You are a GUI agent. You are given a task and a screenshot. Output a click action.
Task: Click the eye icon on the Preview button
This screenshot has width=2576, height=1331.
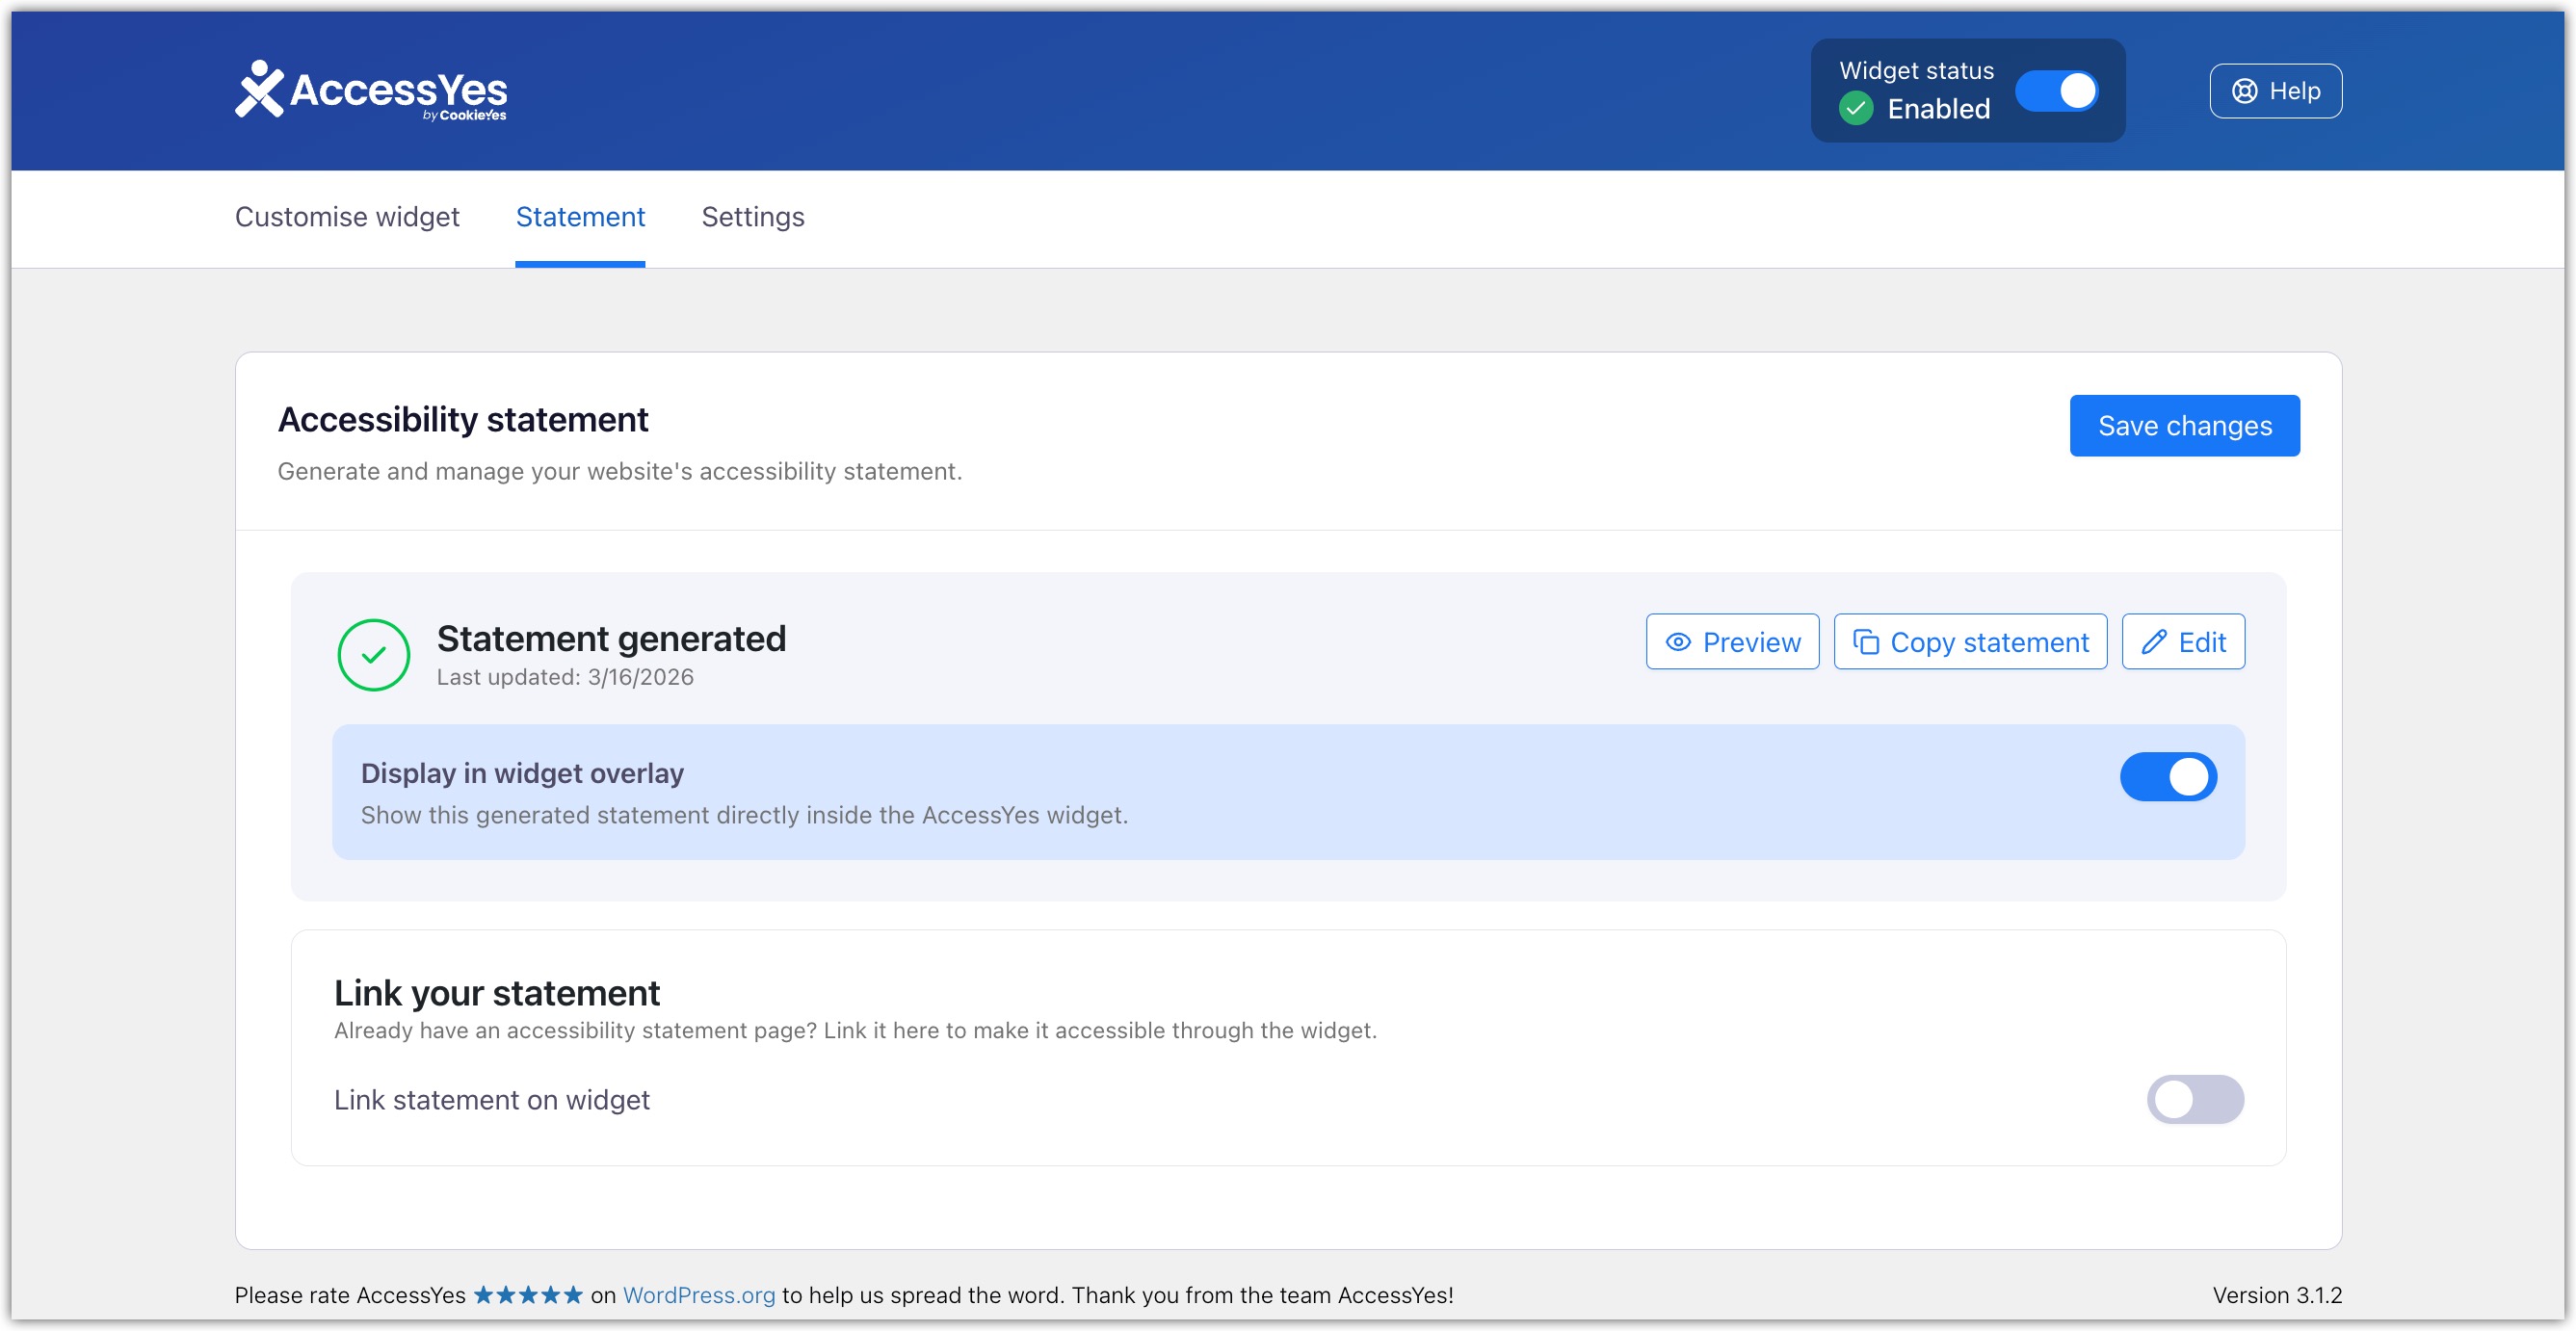(1678, 641)
